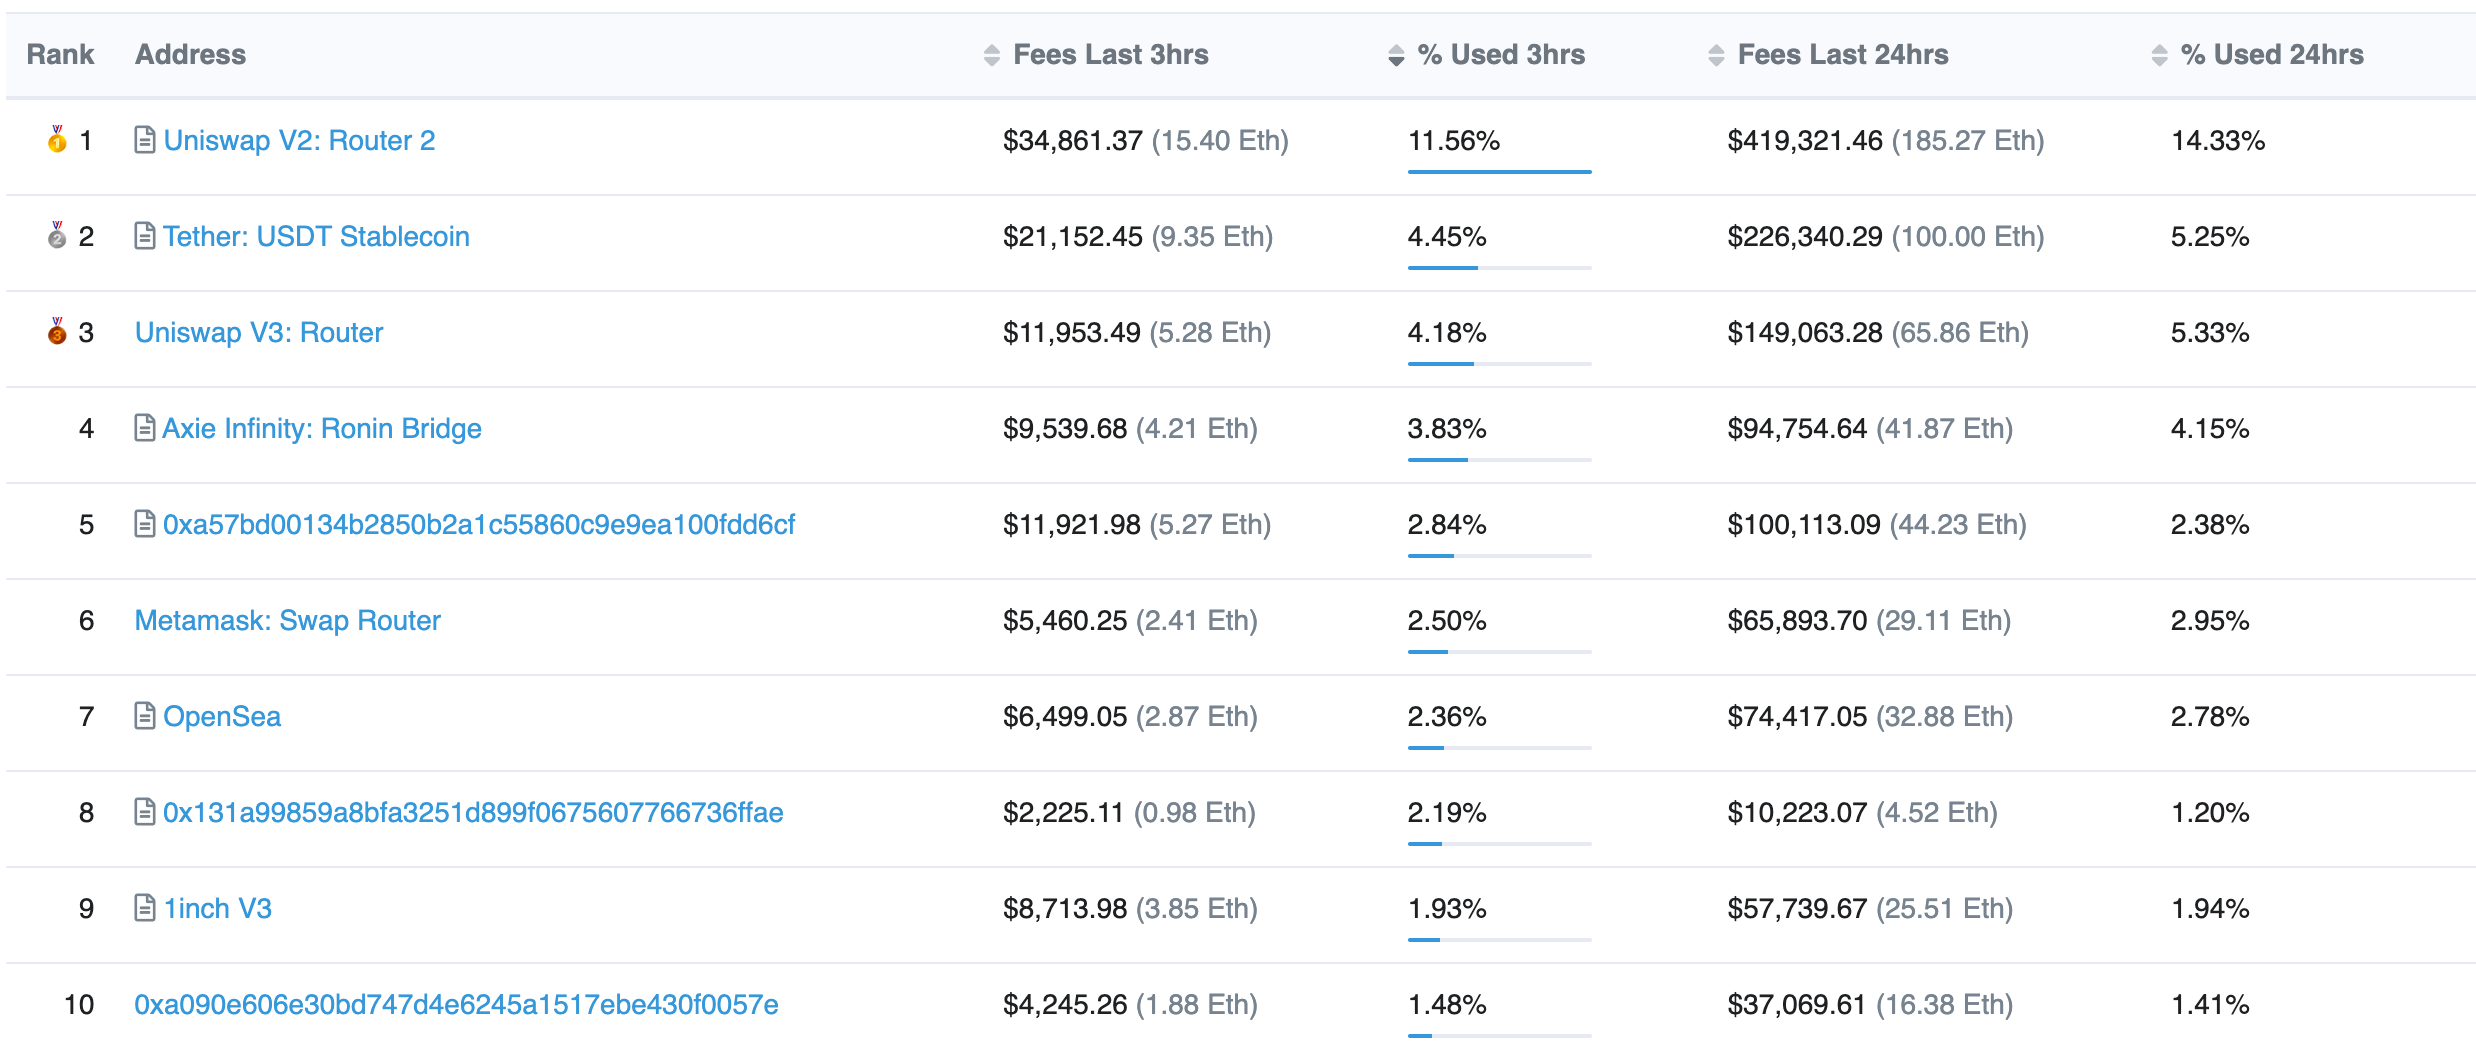2476x1052 pixels.
Task: Open address 0xa57bd00134b2850b2a1c55860c9e9ea100fdd6cf
Action: point(478,524)
